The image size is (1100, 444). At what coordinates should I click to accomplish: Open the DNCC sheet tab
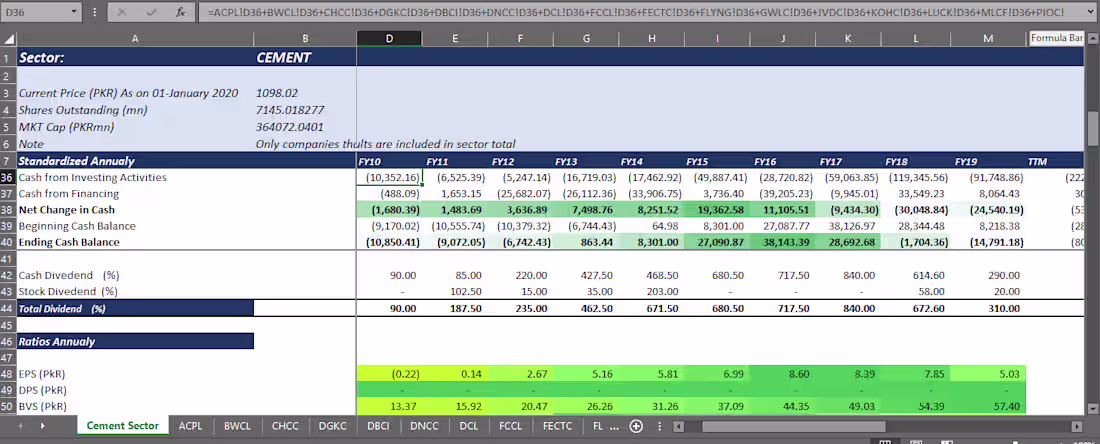pyautogui.click(x=425, y=425)
